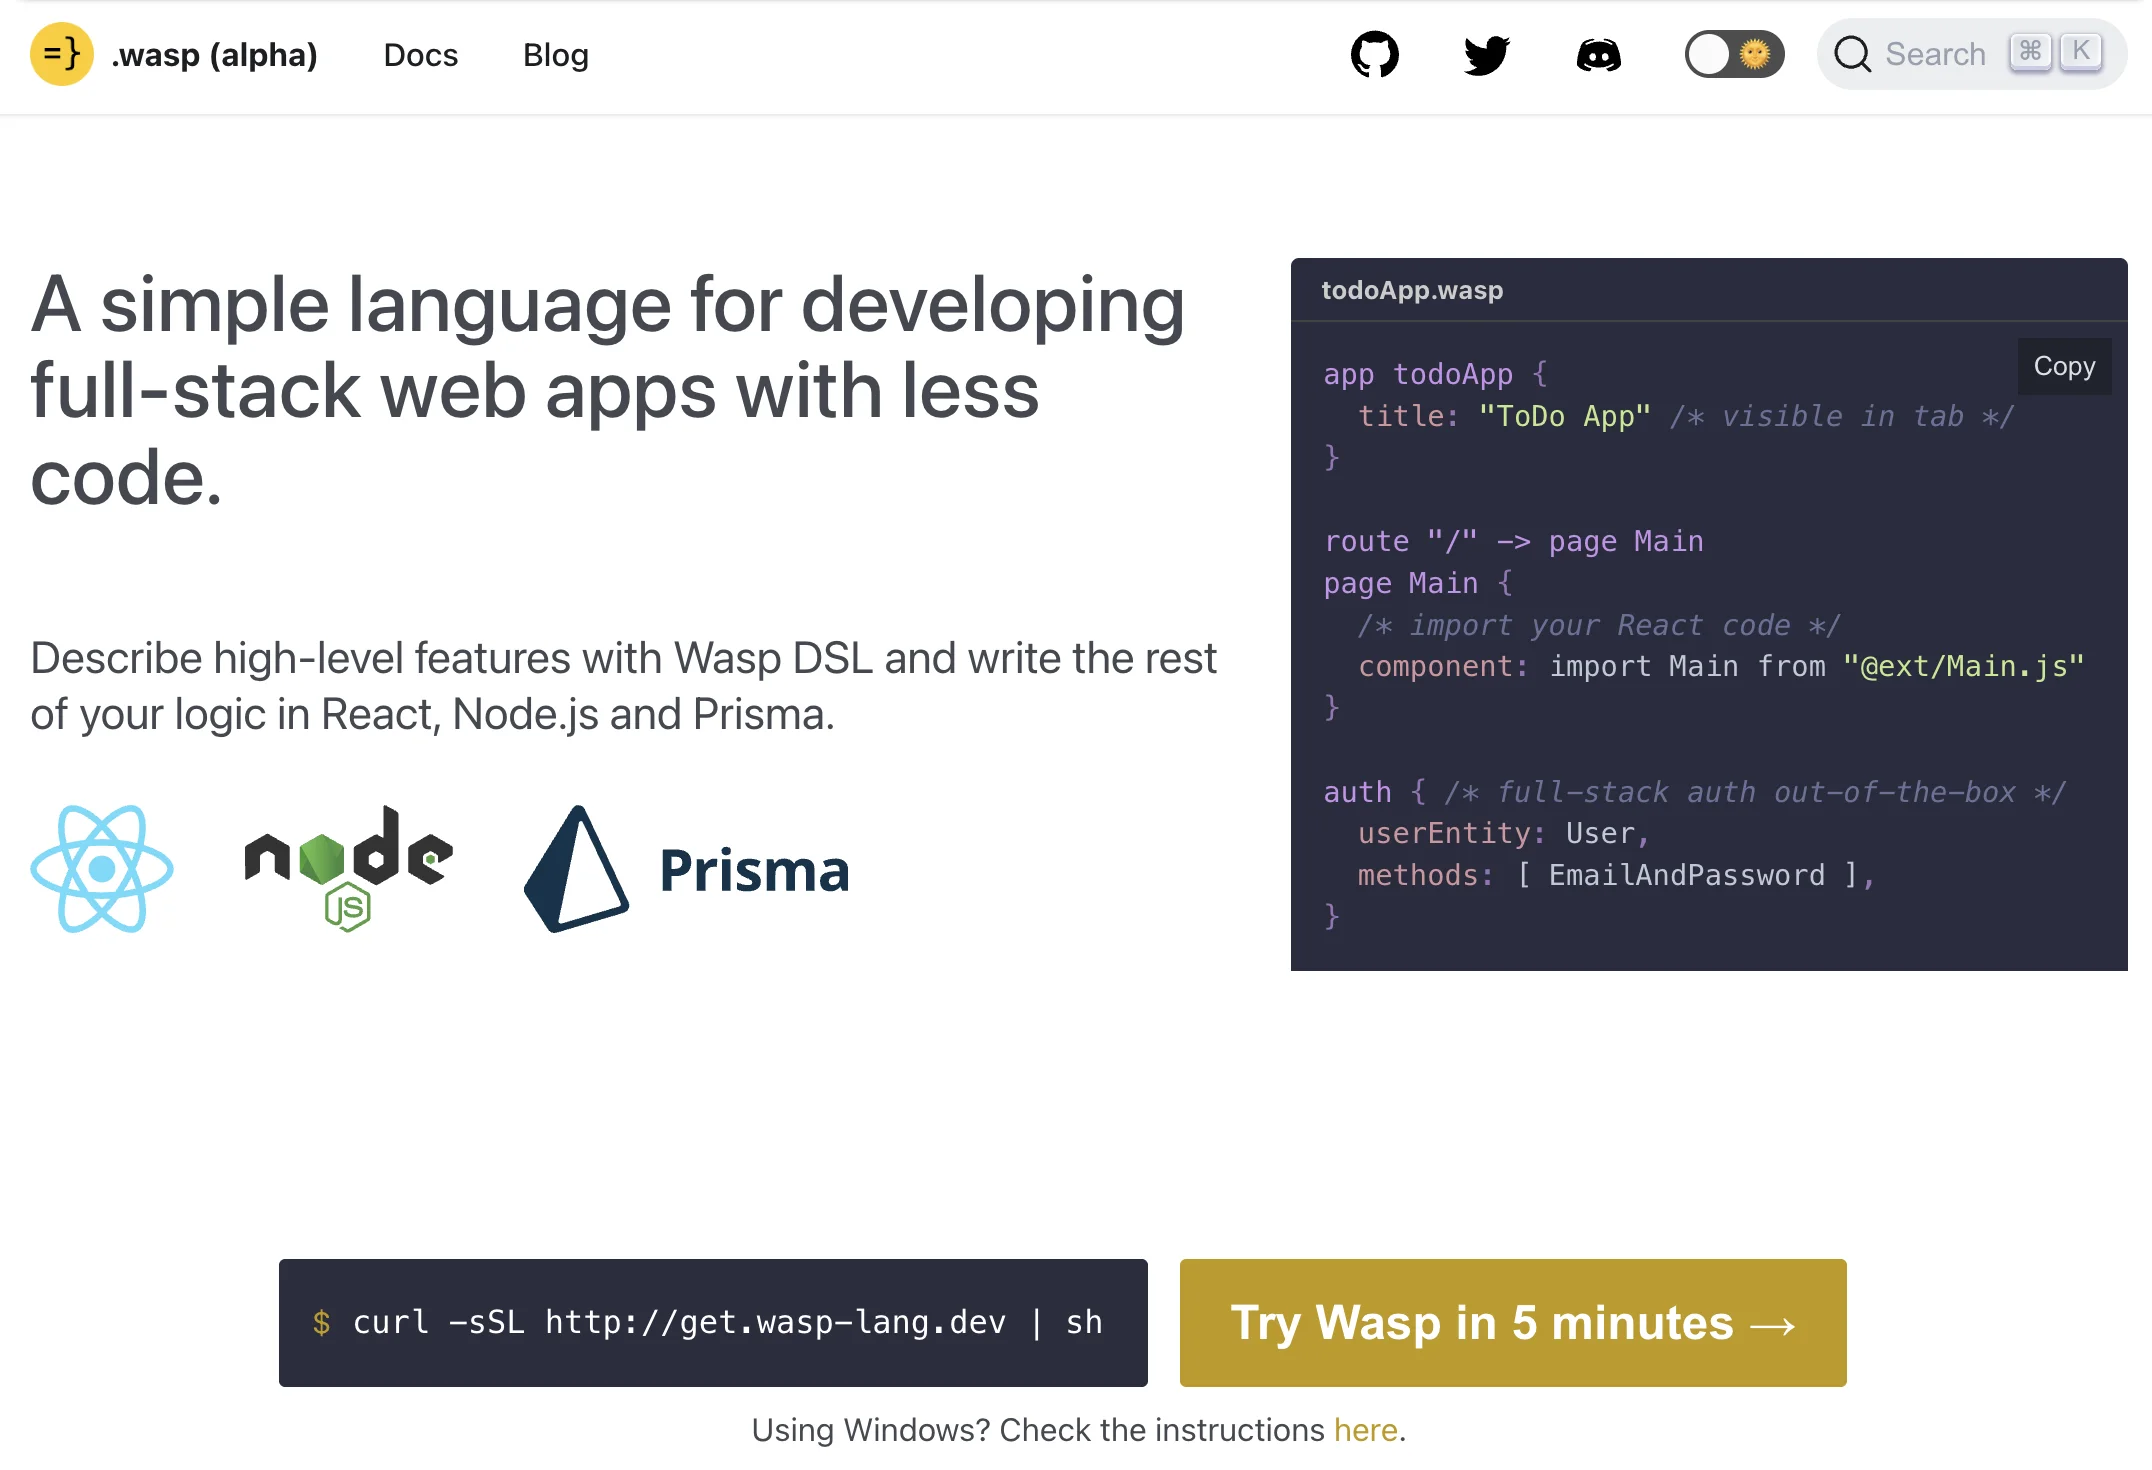Click the 'title: "ToDo App"' code line
This screenshot has height=1470, width=2152.
(x=1504, y=416)
